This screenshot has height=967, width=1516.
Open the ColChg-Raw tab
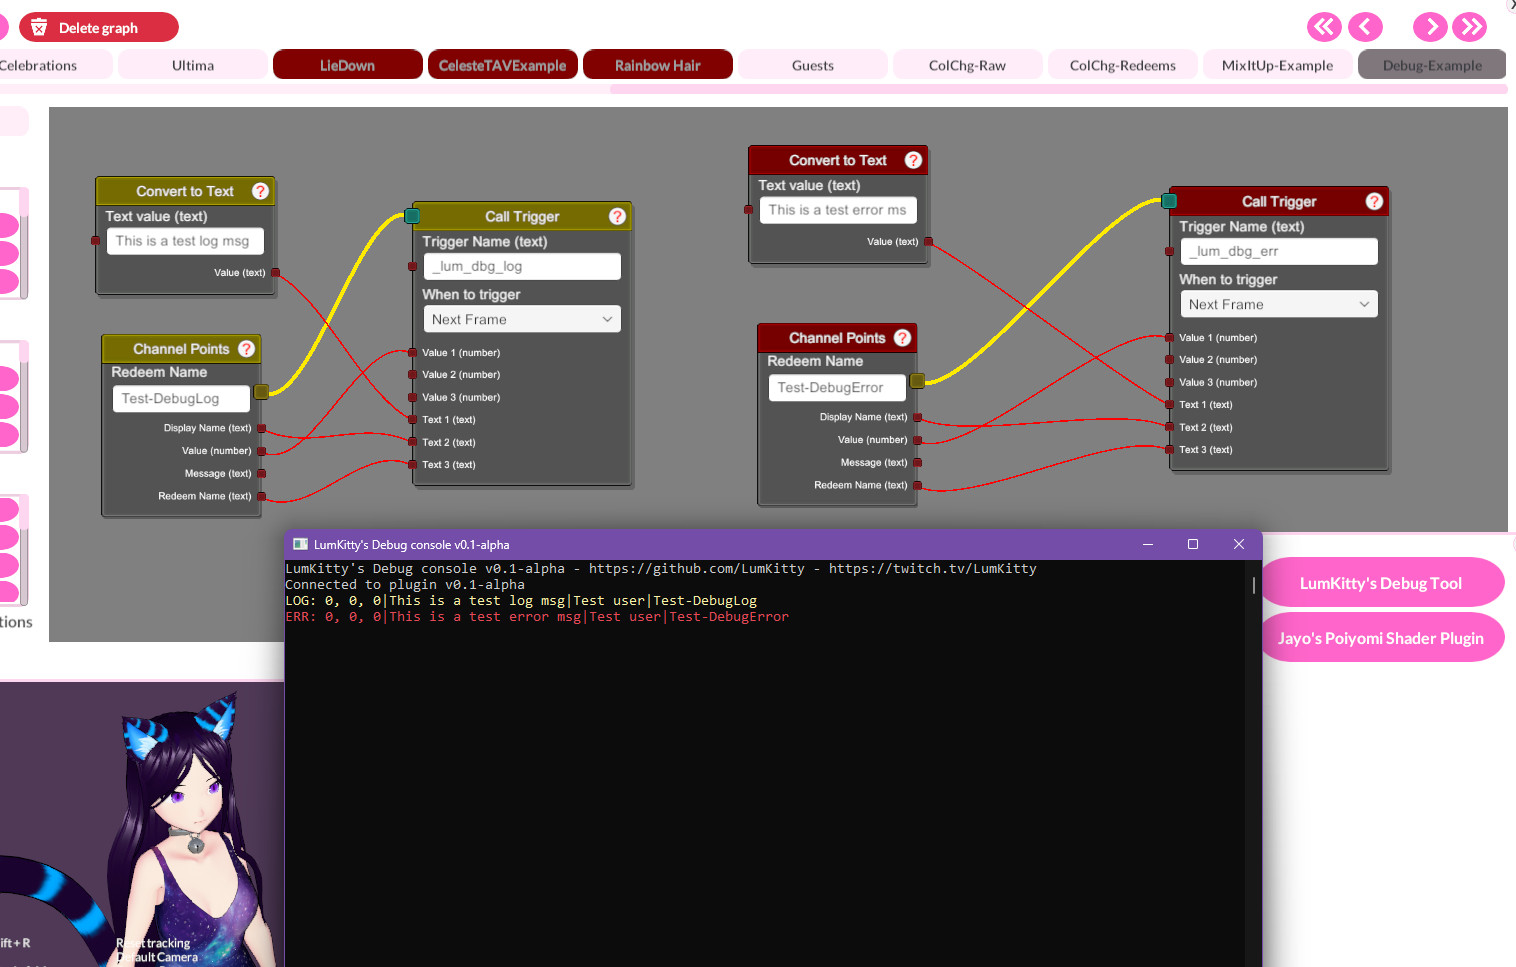point(968,65)
